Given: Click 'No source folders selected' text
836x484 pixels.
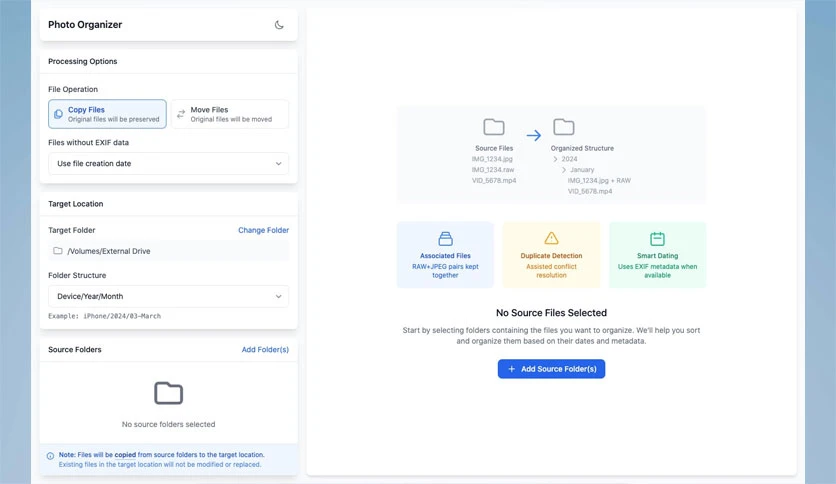Looking at the screenshot, I should (x=168, y=424).
